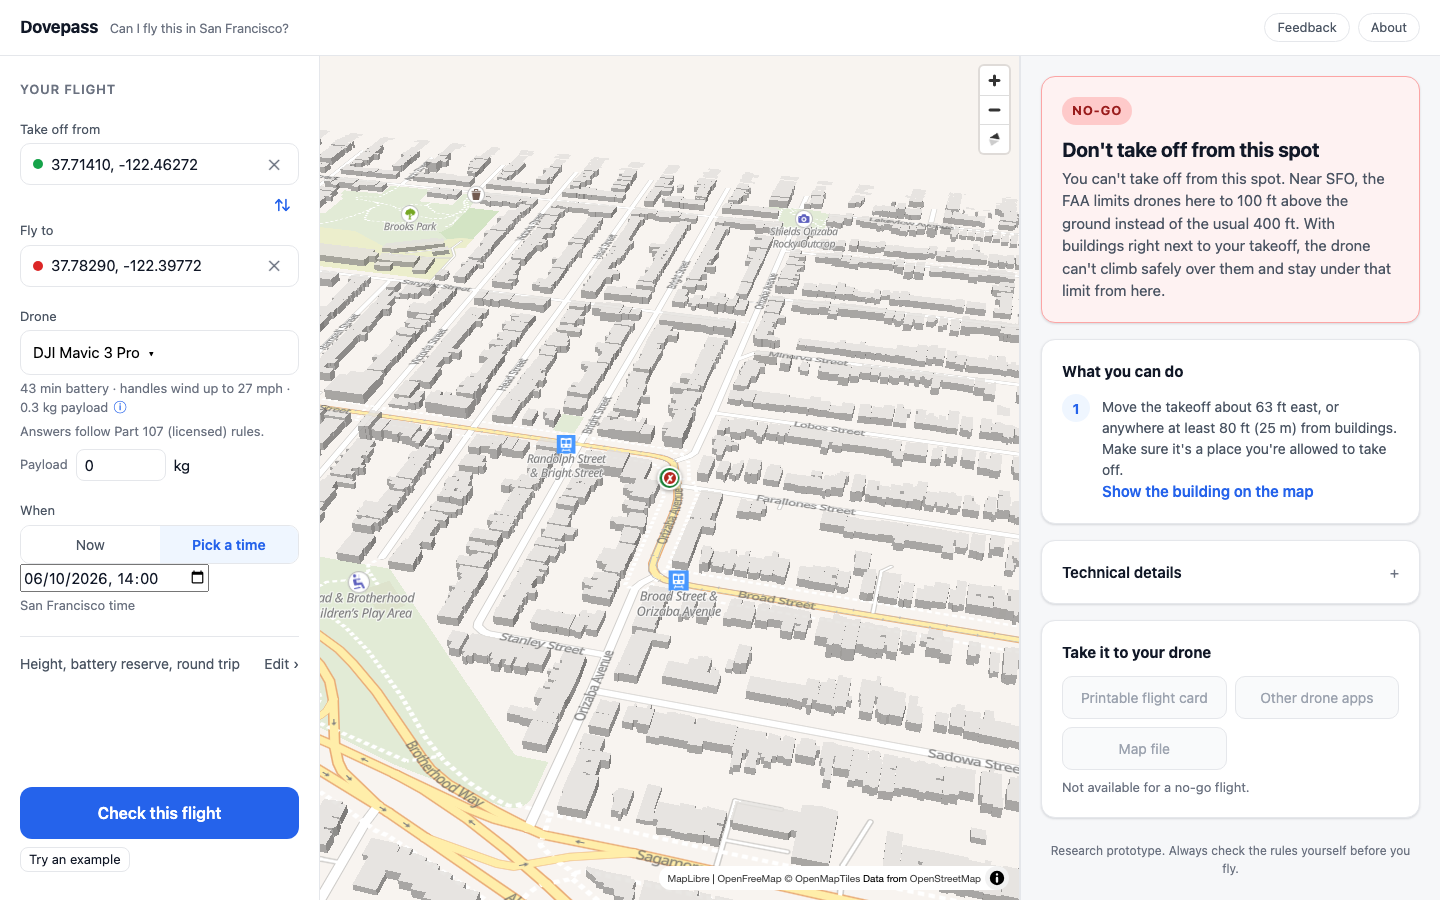Open the map attribution info icon
1440x900 pixels.
pos(997,878)
